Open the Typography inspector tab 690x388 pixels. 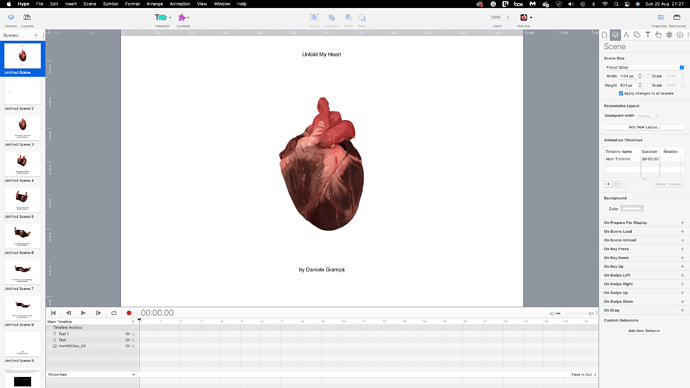648,35
